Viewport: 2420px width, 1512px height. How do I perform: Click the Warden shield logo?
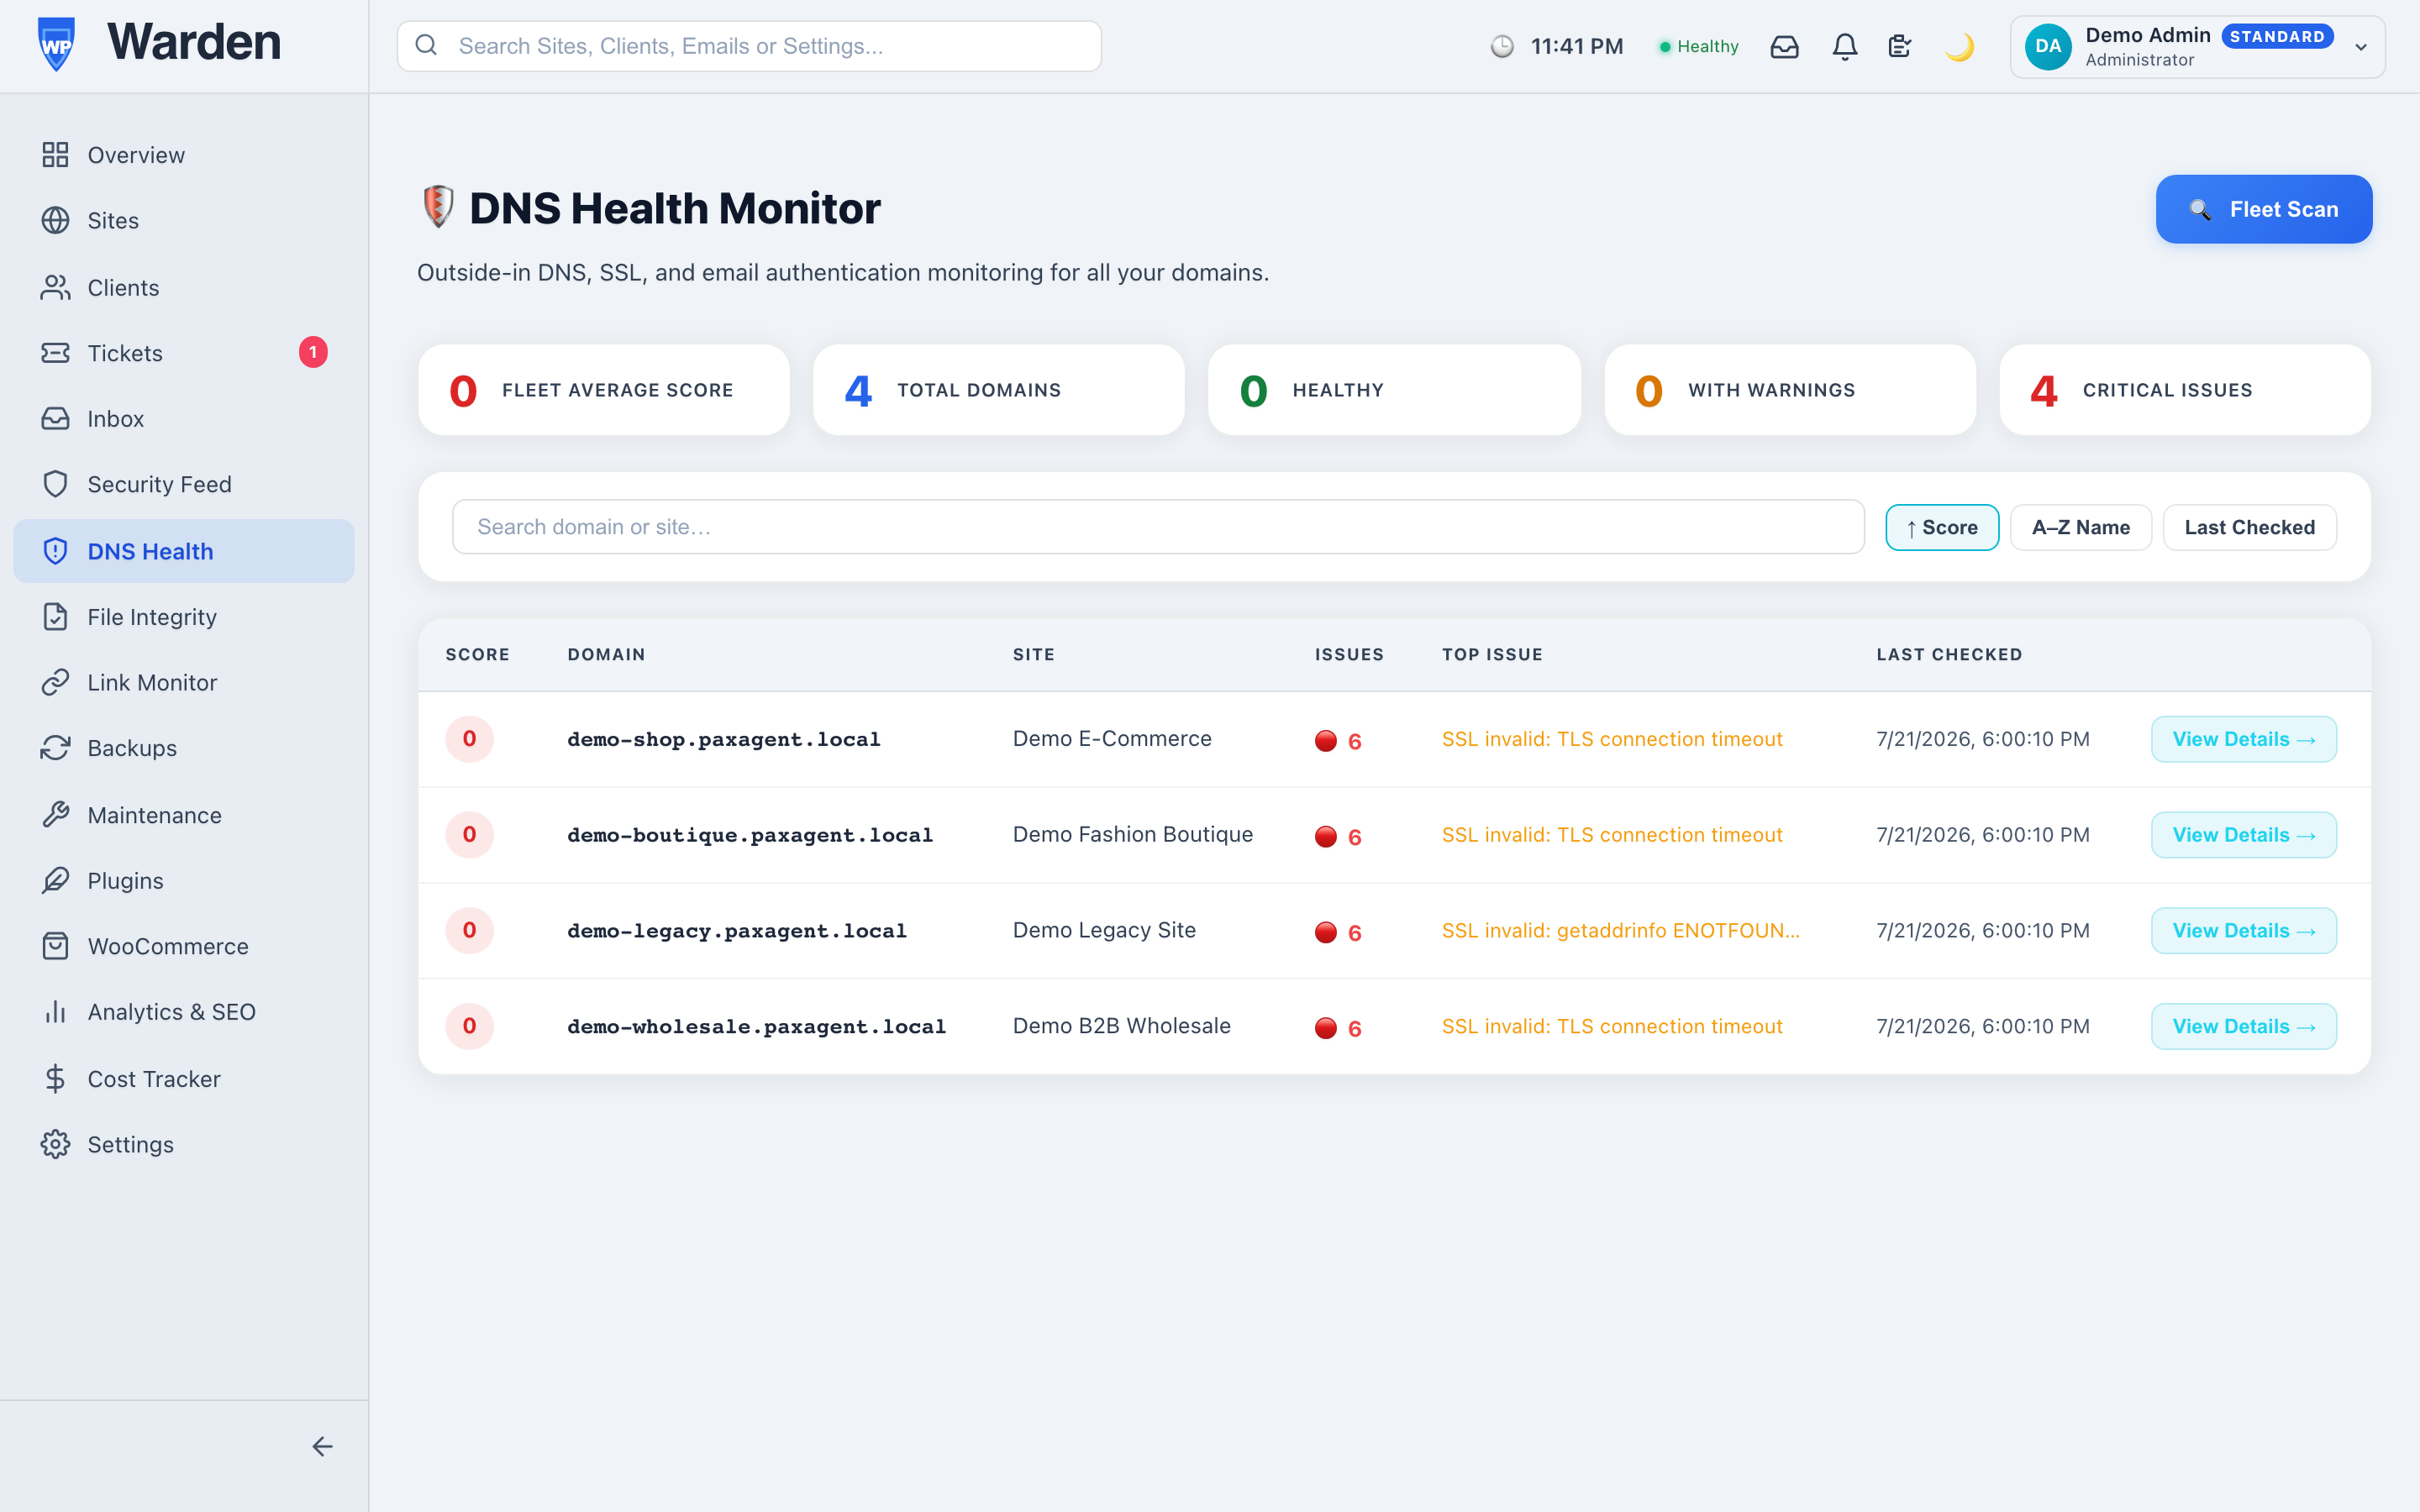tap(56, 44)
